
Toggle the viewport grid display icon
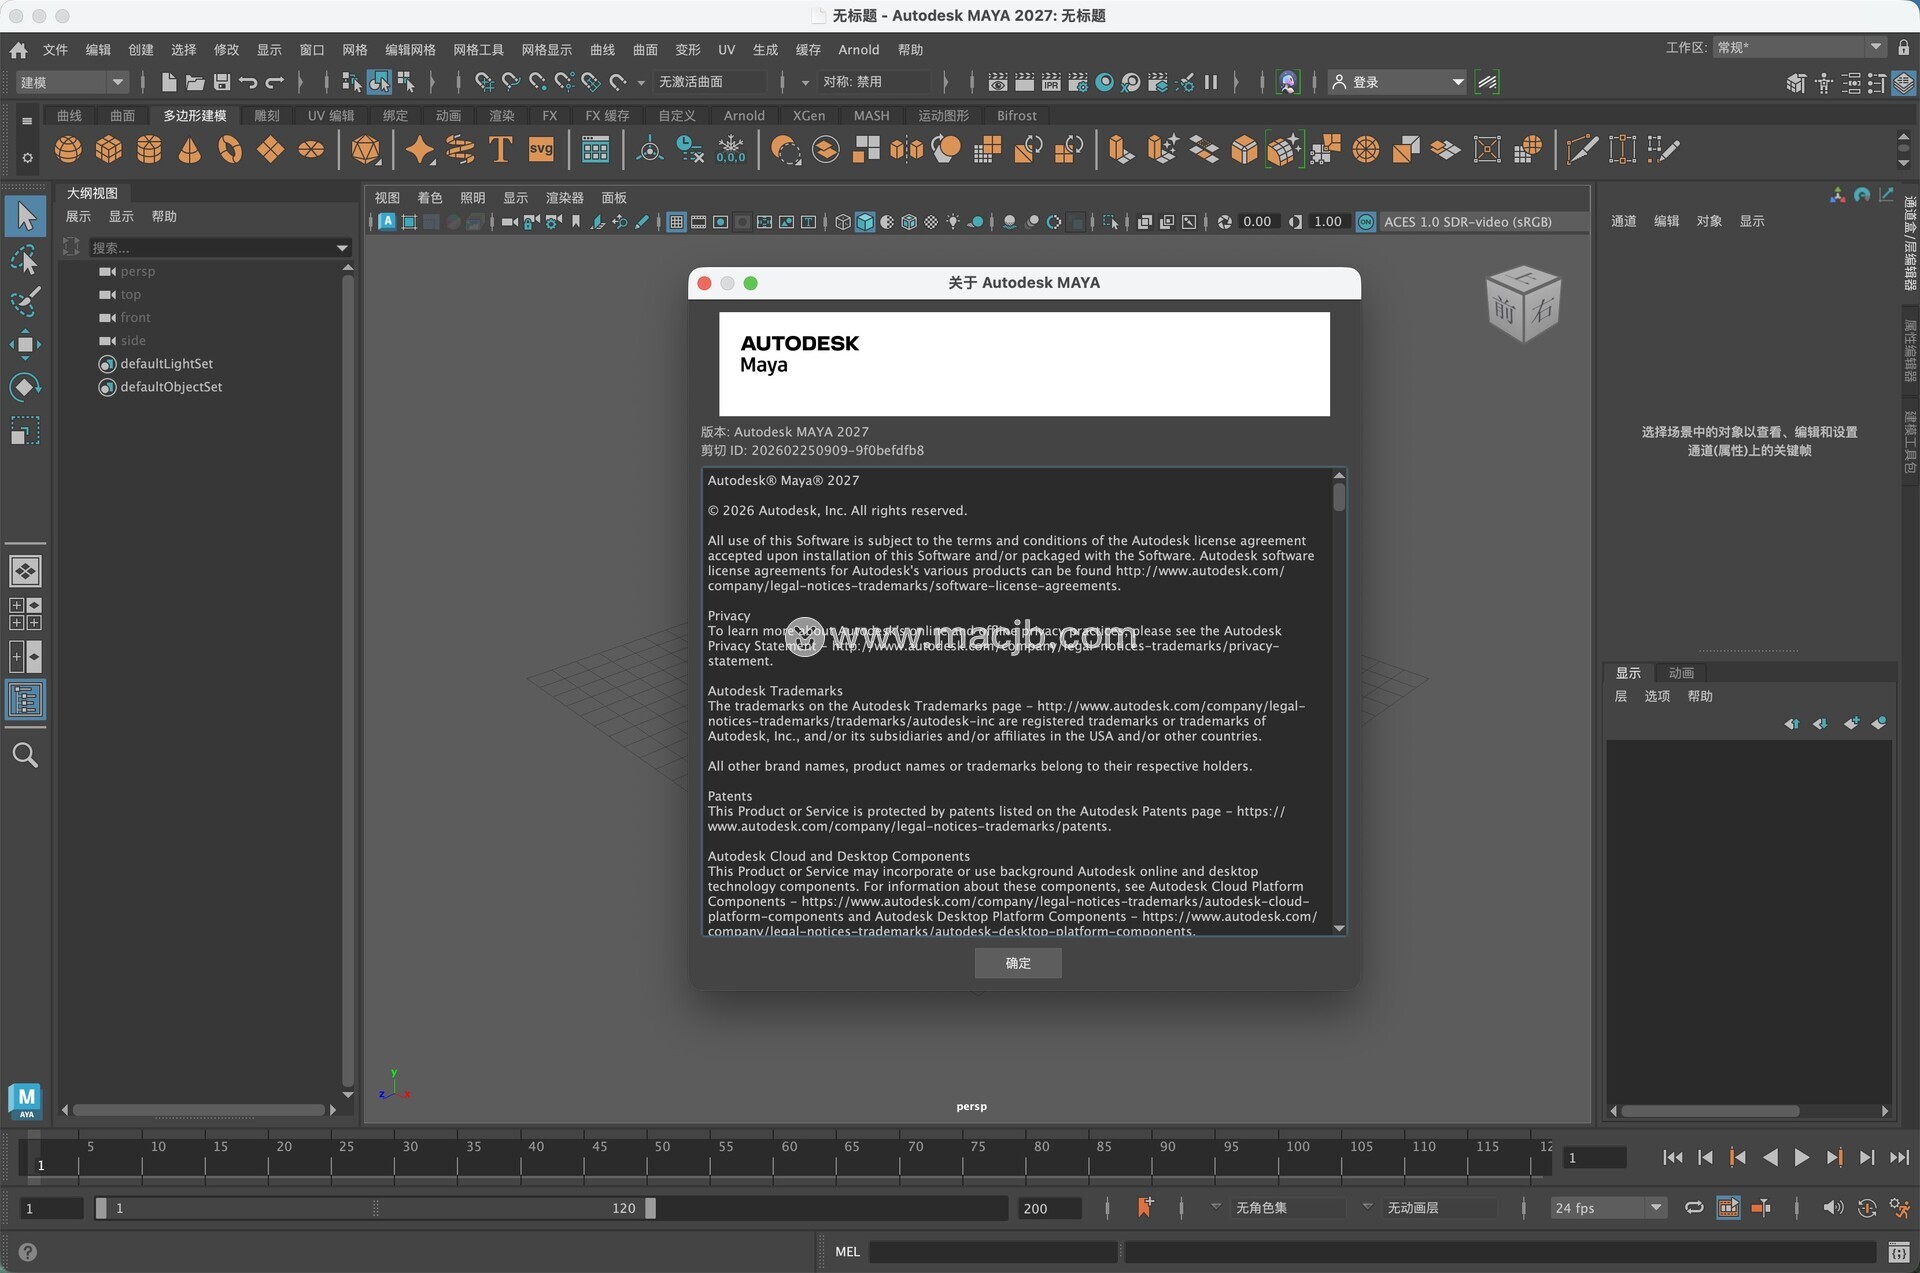tap(677, 222)
